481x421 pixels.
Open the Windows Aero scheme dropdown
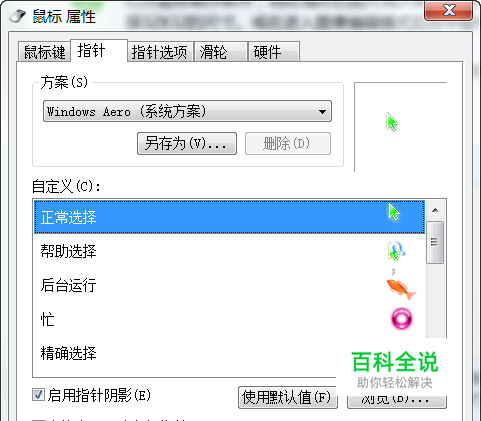point(187,111)
